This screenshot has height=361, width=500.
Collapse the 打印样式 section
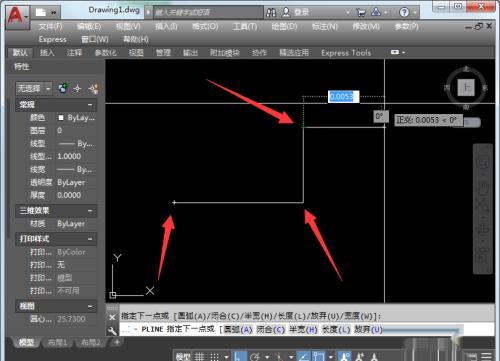click(x=90, y=239)
